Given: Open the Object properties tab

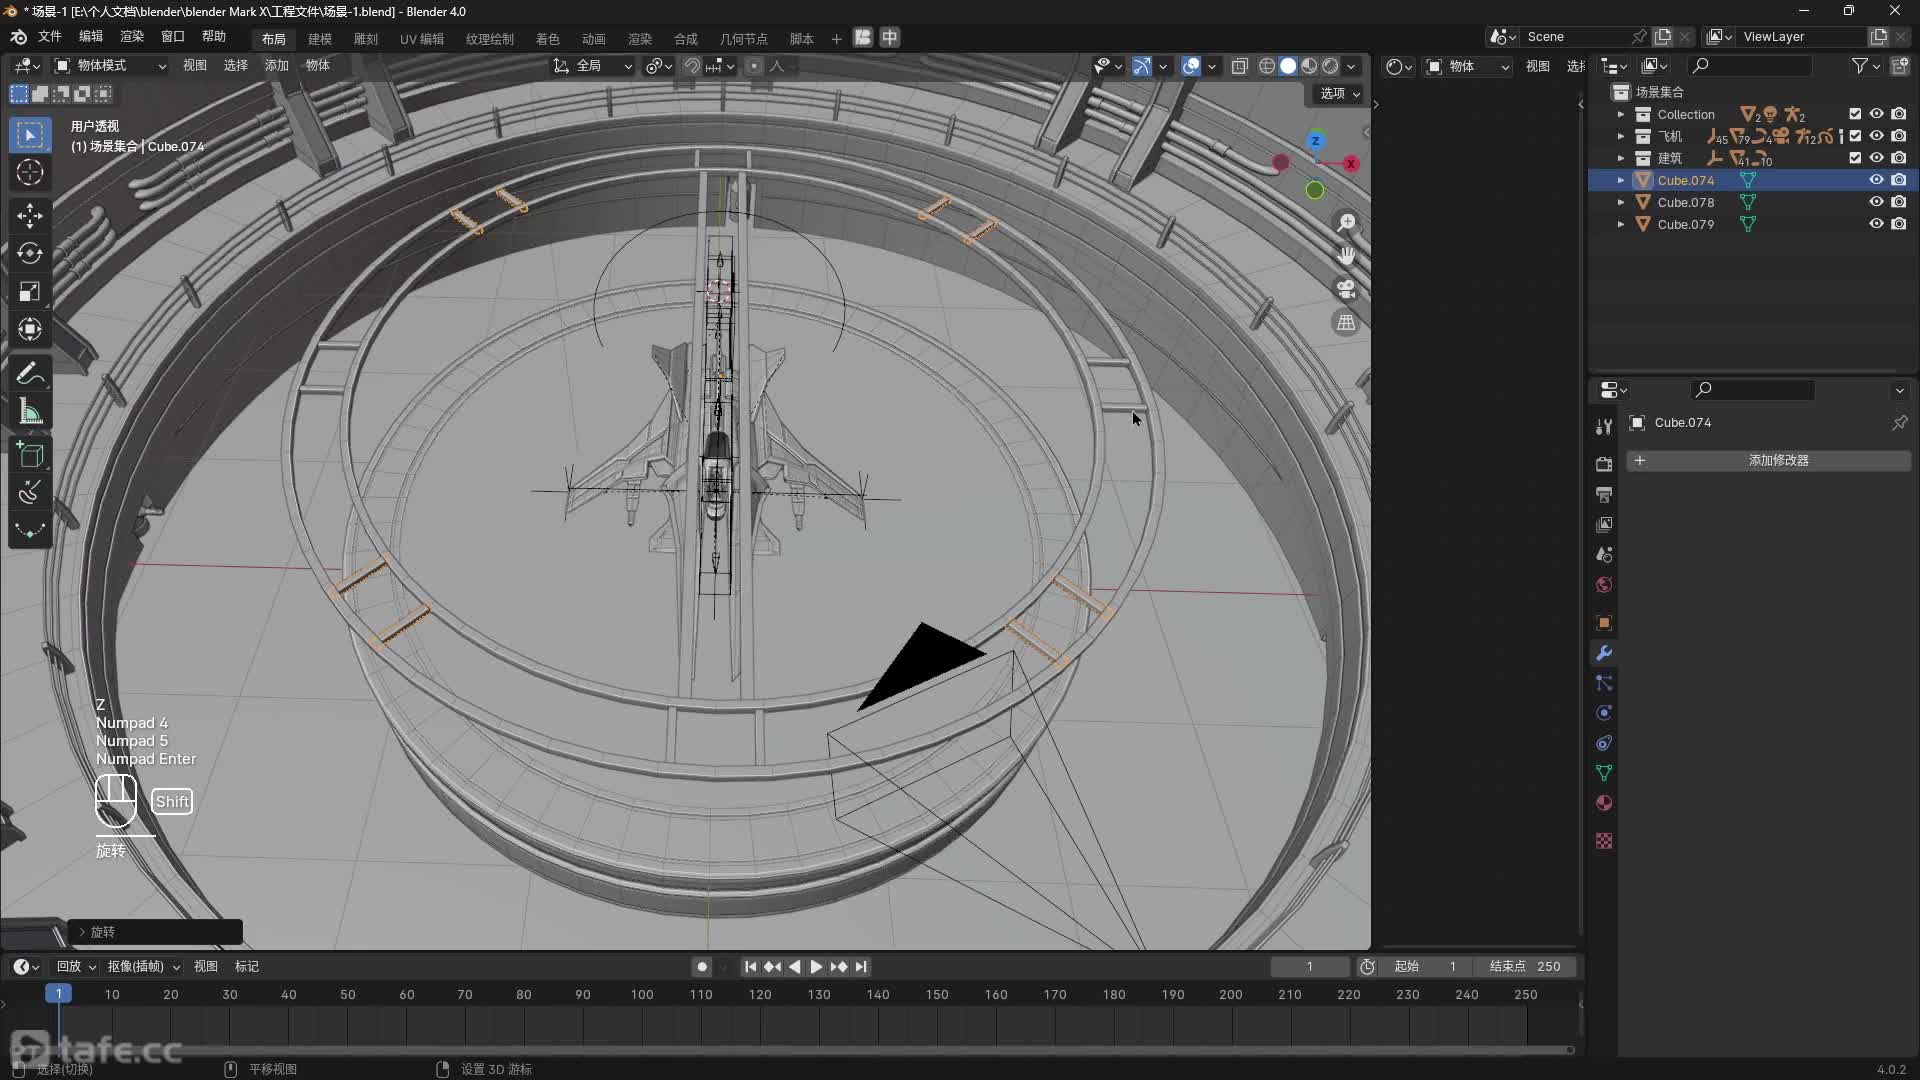Looking at the screenshot, I should tap(1604, 622).
